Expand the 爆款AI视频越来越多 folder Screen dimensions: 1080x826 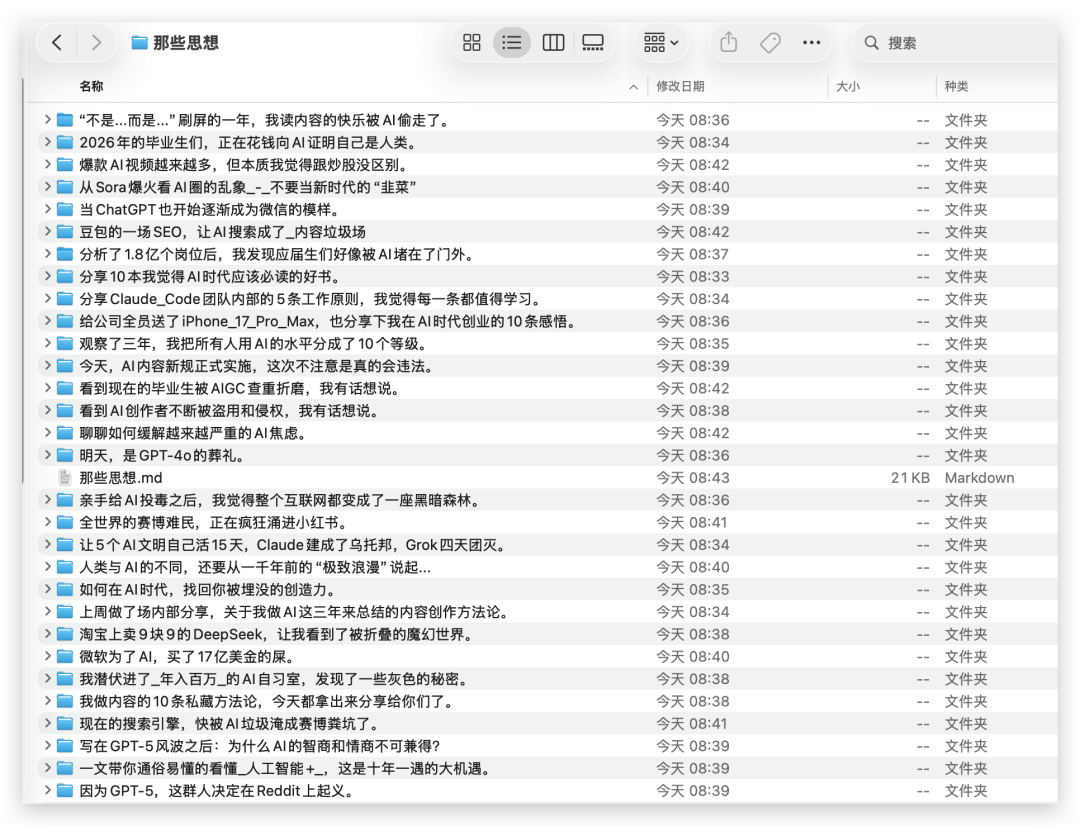pos(48,165)
